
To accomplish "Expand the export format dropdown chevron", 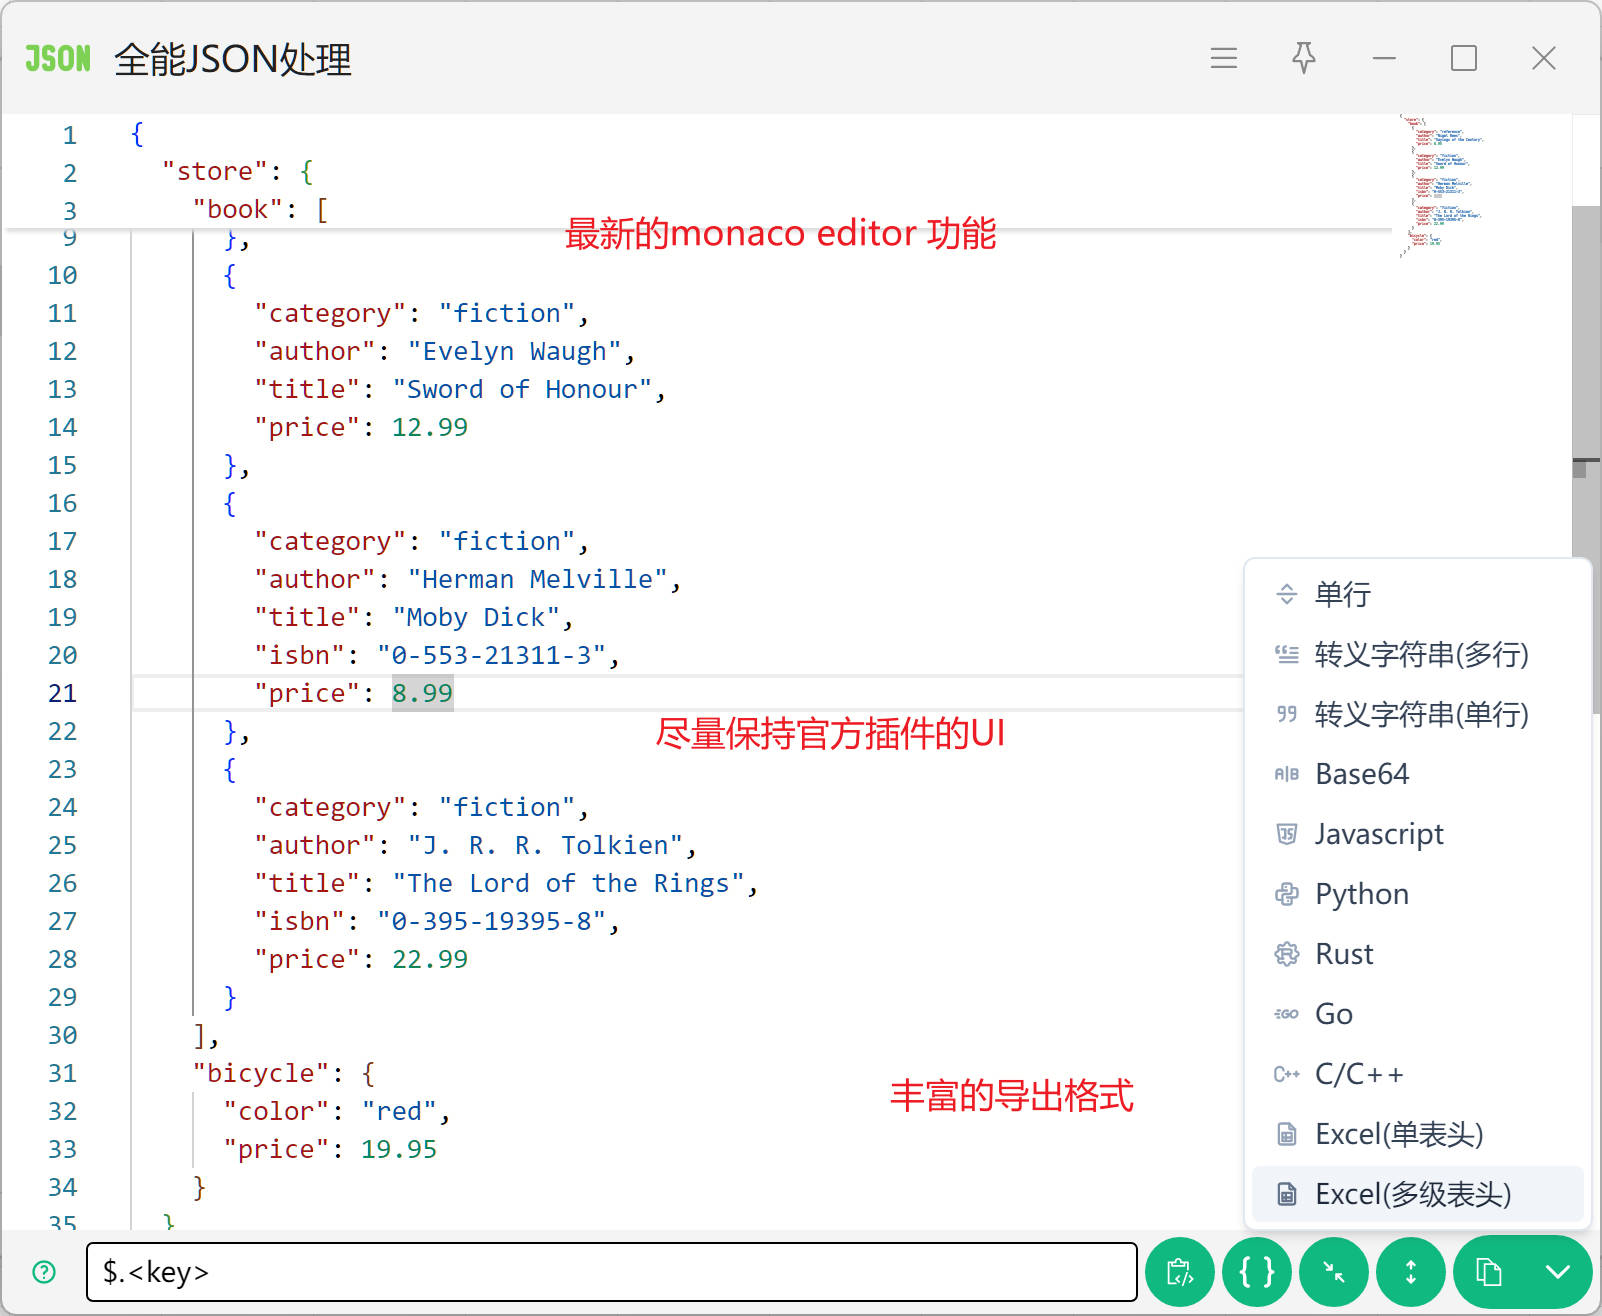I will (x=1557, y=1272).
